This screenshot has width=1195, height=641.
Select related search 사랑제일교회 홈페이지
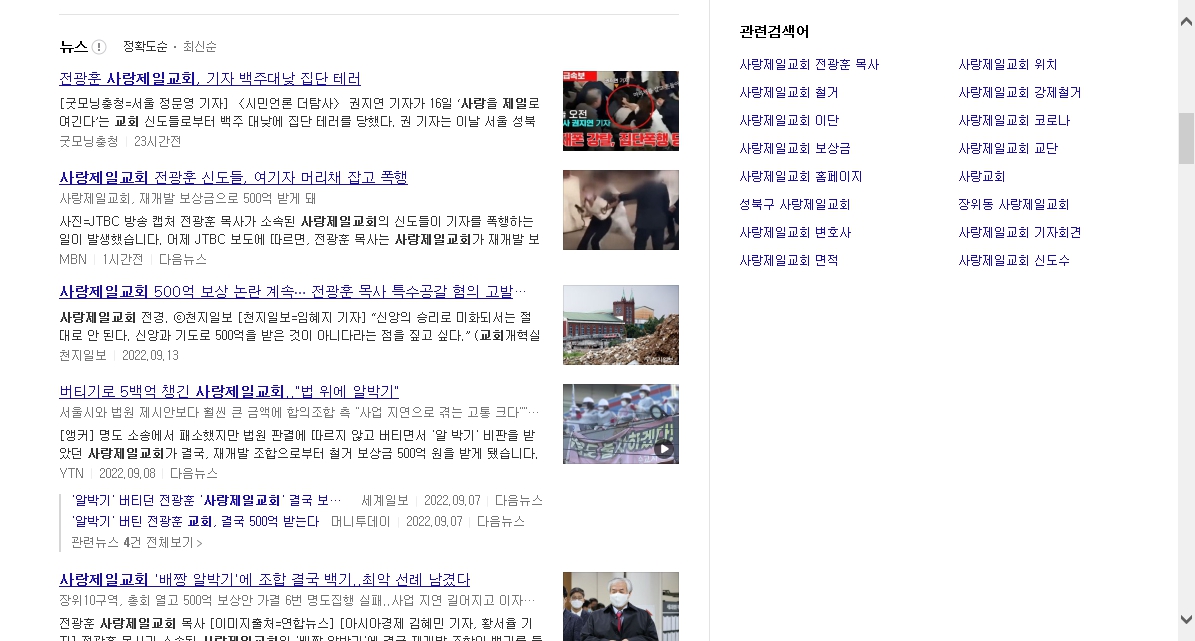click(800, 177)
